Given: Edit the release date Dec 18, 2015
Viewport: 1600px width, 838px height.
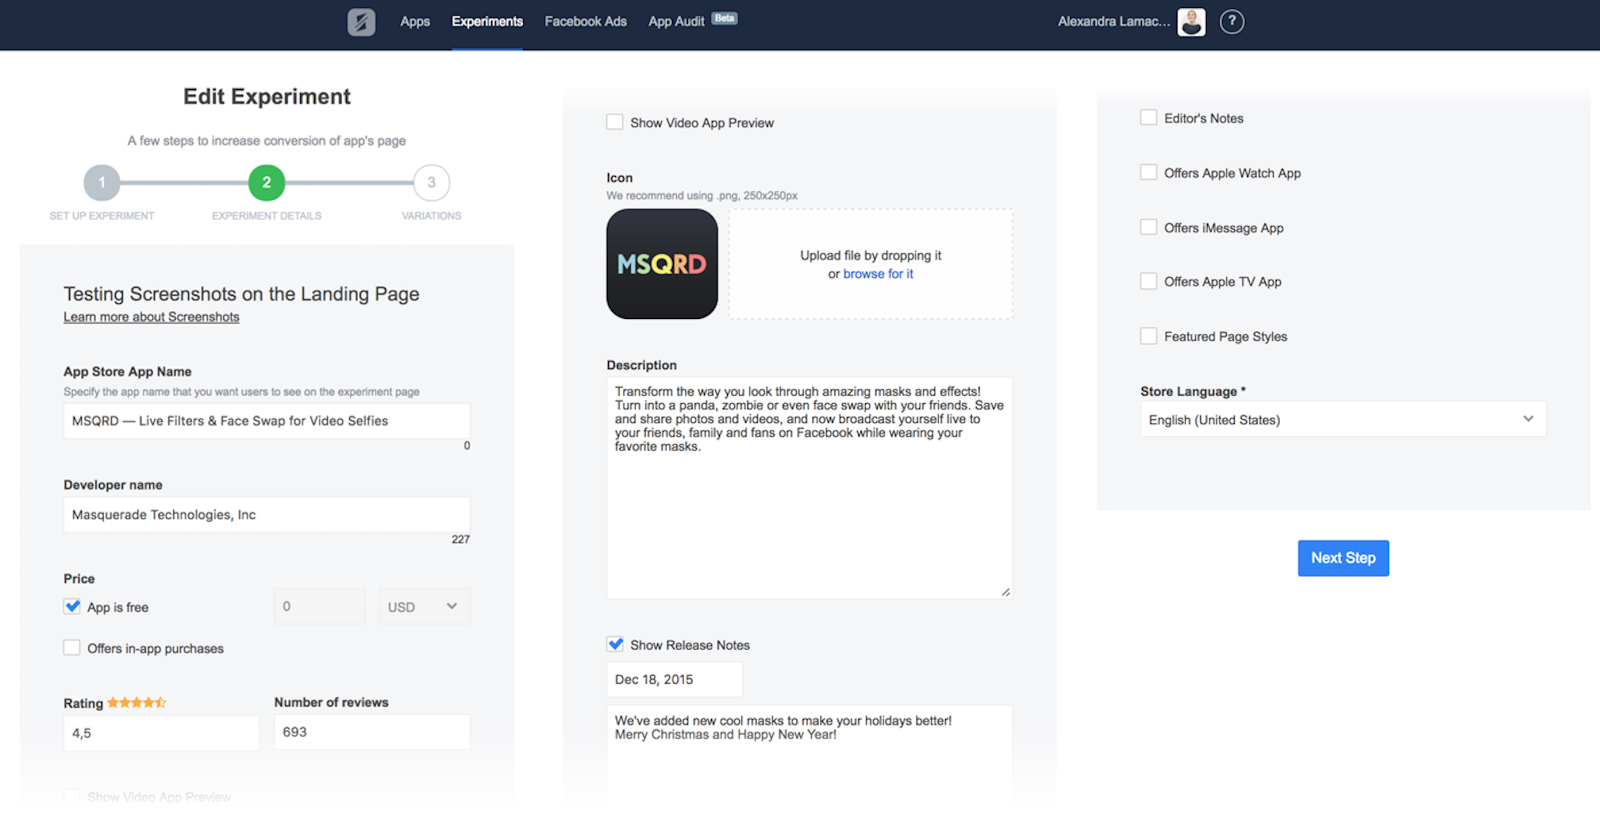Looking at the screenshot, I should click(675, 680).
